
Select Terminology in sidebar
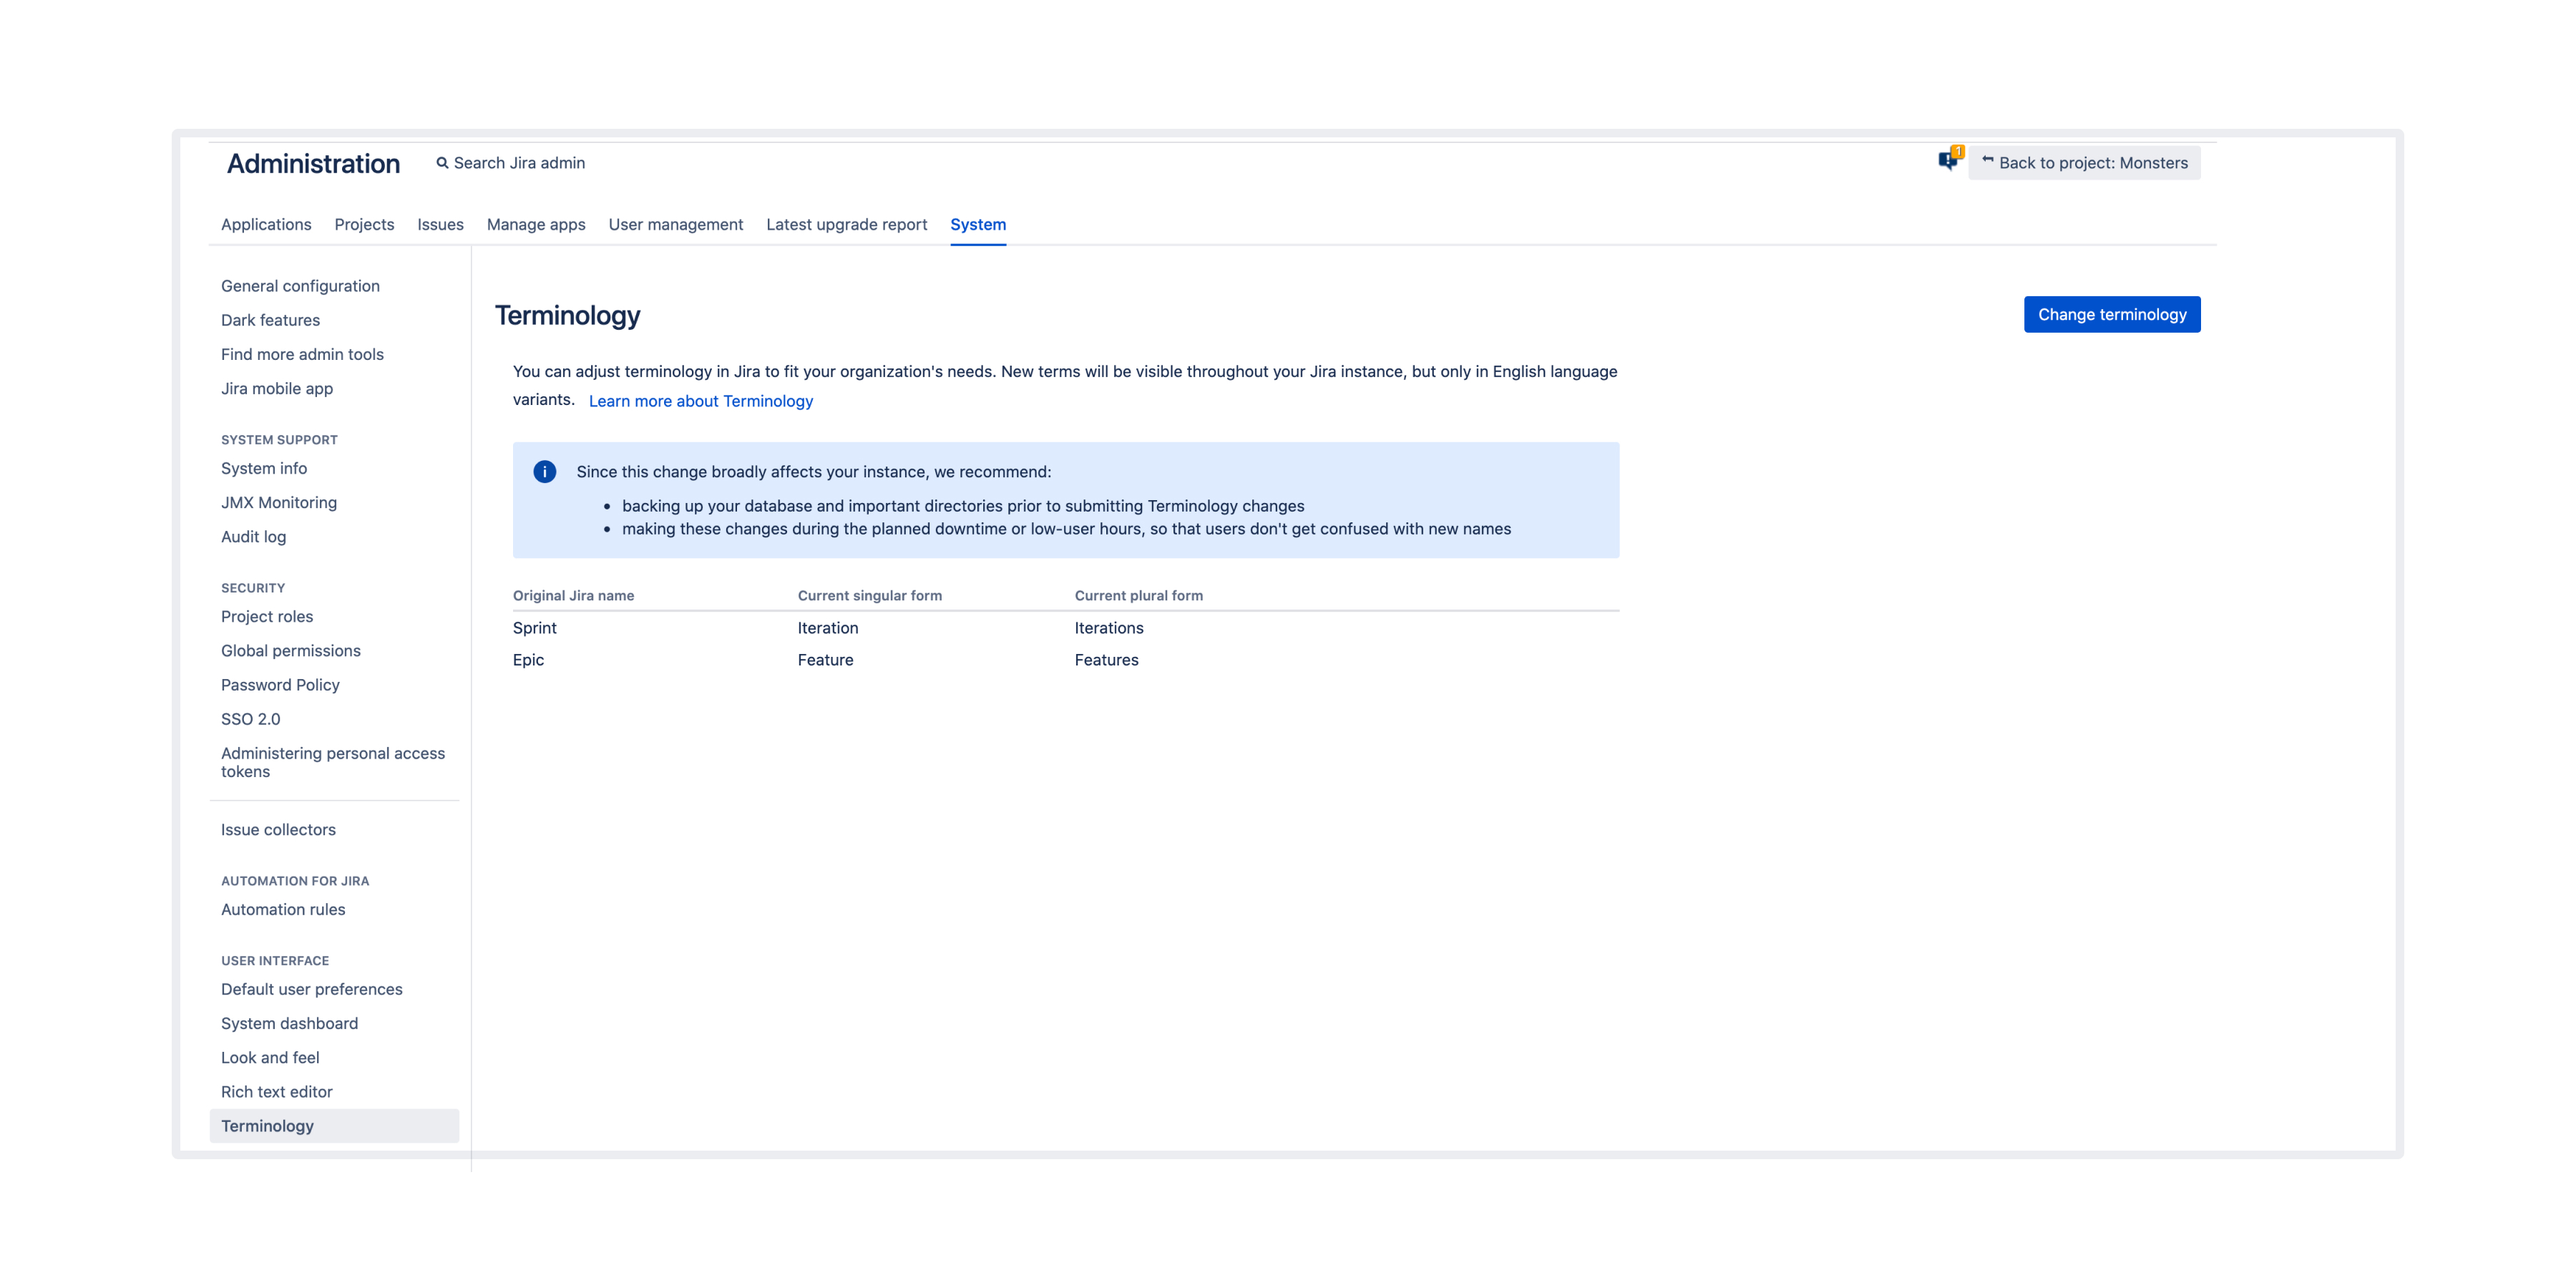coord(334,1126)
